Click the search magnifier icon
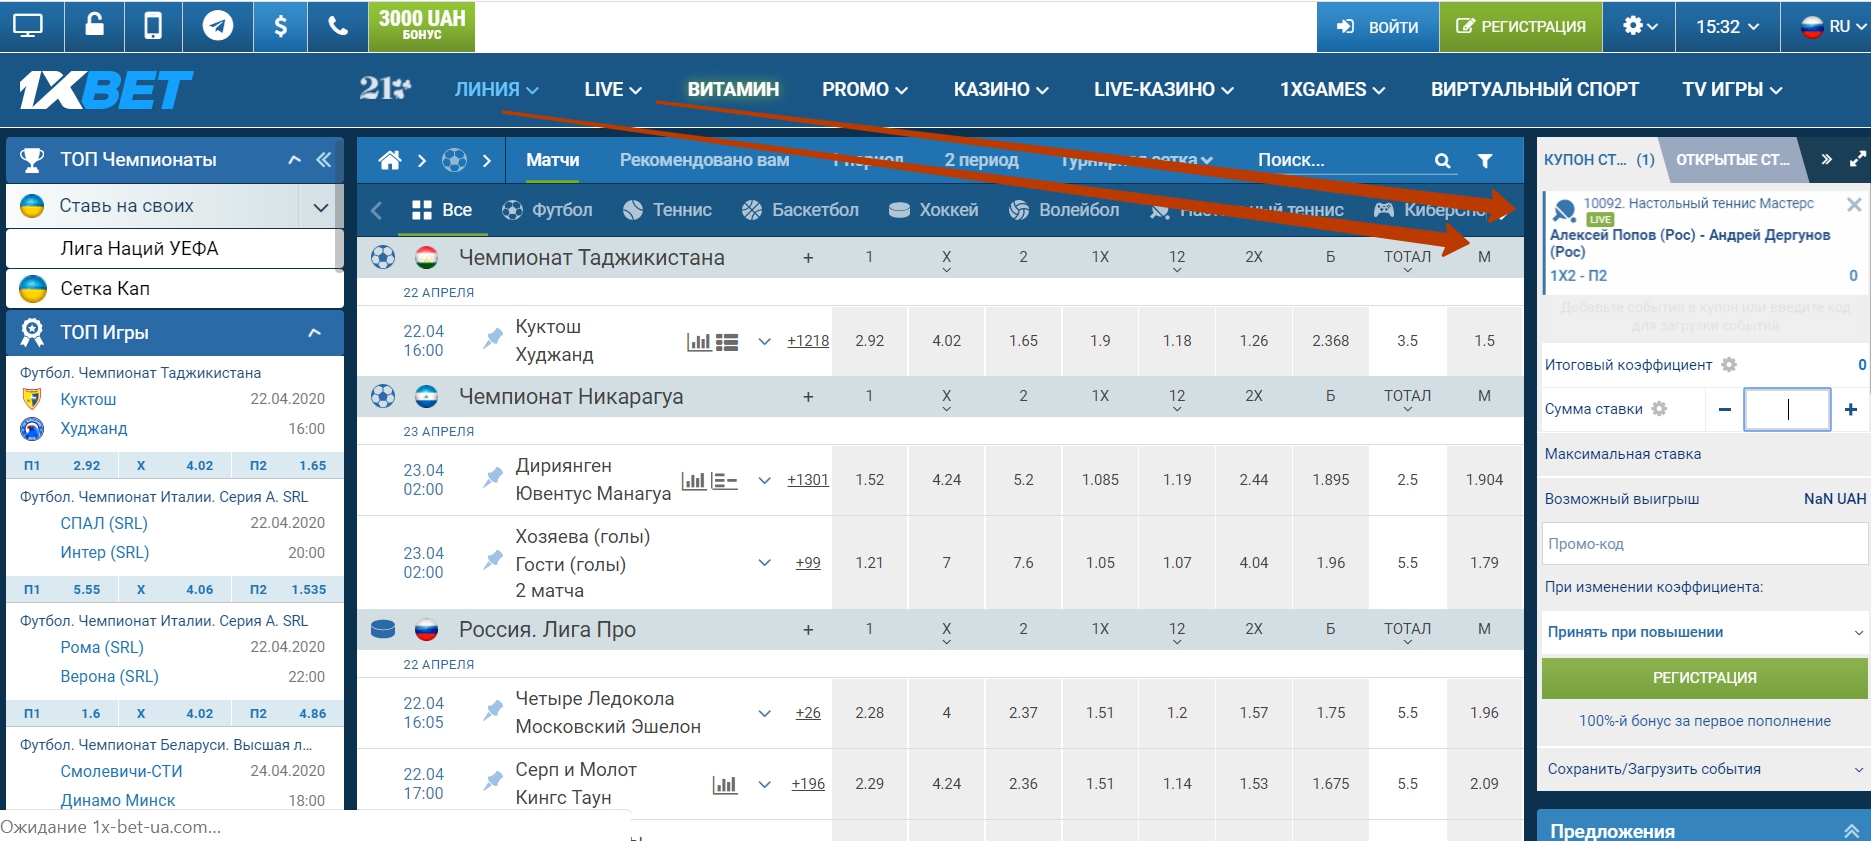Image resolution: width=1871 pixels, height=841 pixels. coord(1442,160)
